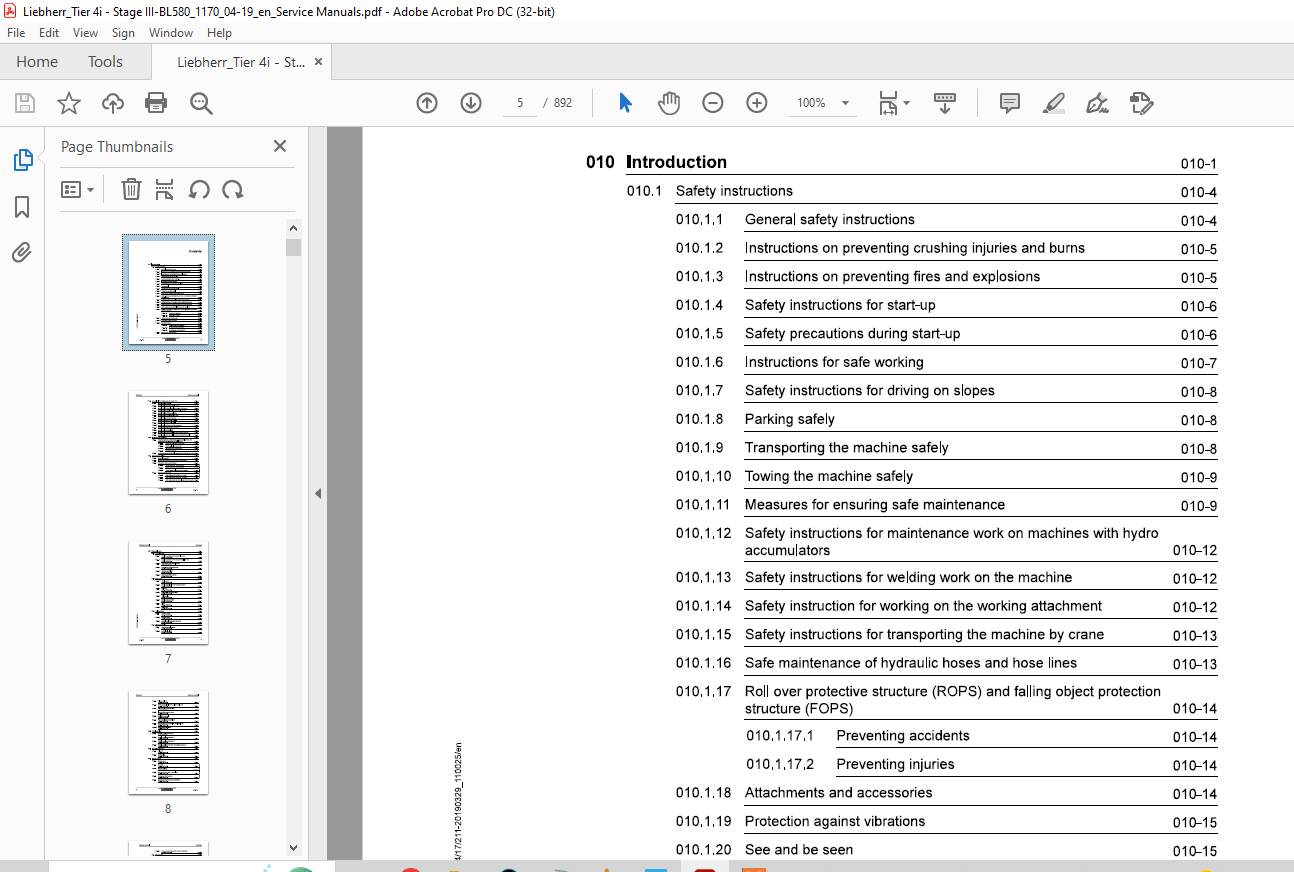Rotate page counterclockwise
The image size is (1294, 872).
[x=199, y=189]
